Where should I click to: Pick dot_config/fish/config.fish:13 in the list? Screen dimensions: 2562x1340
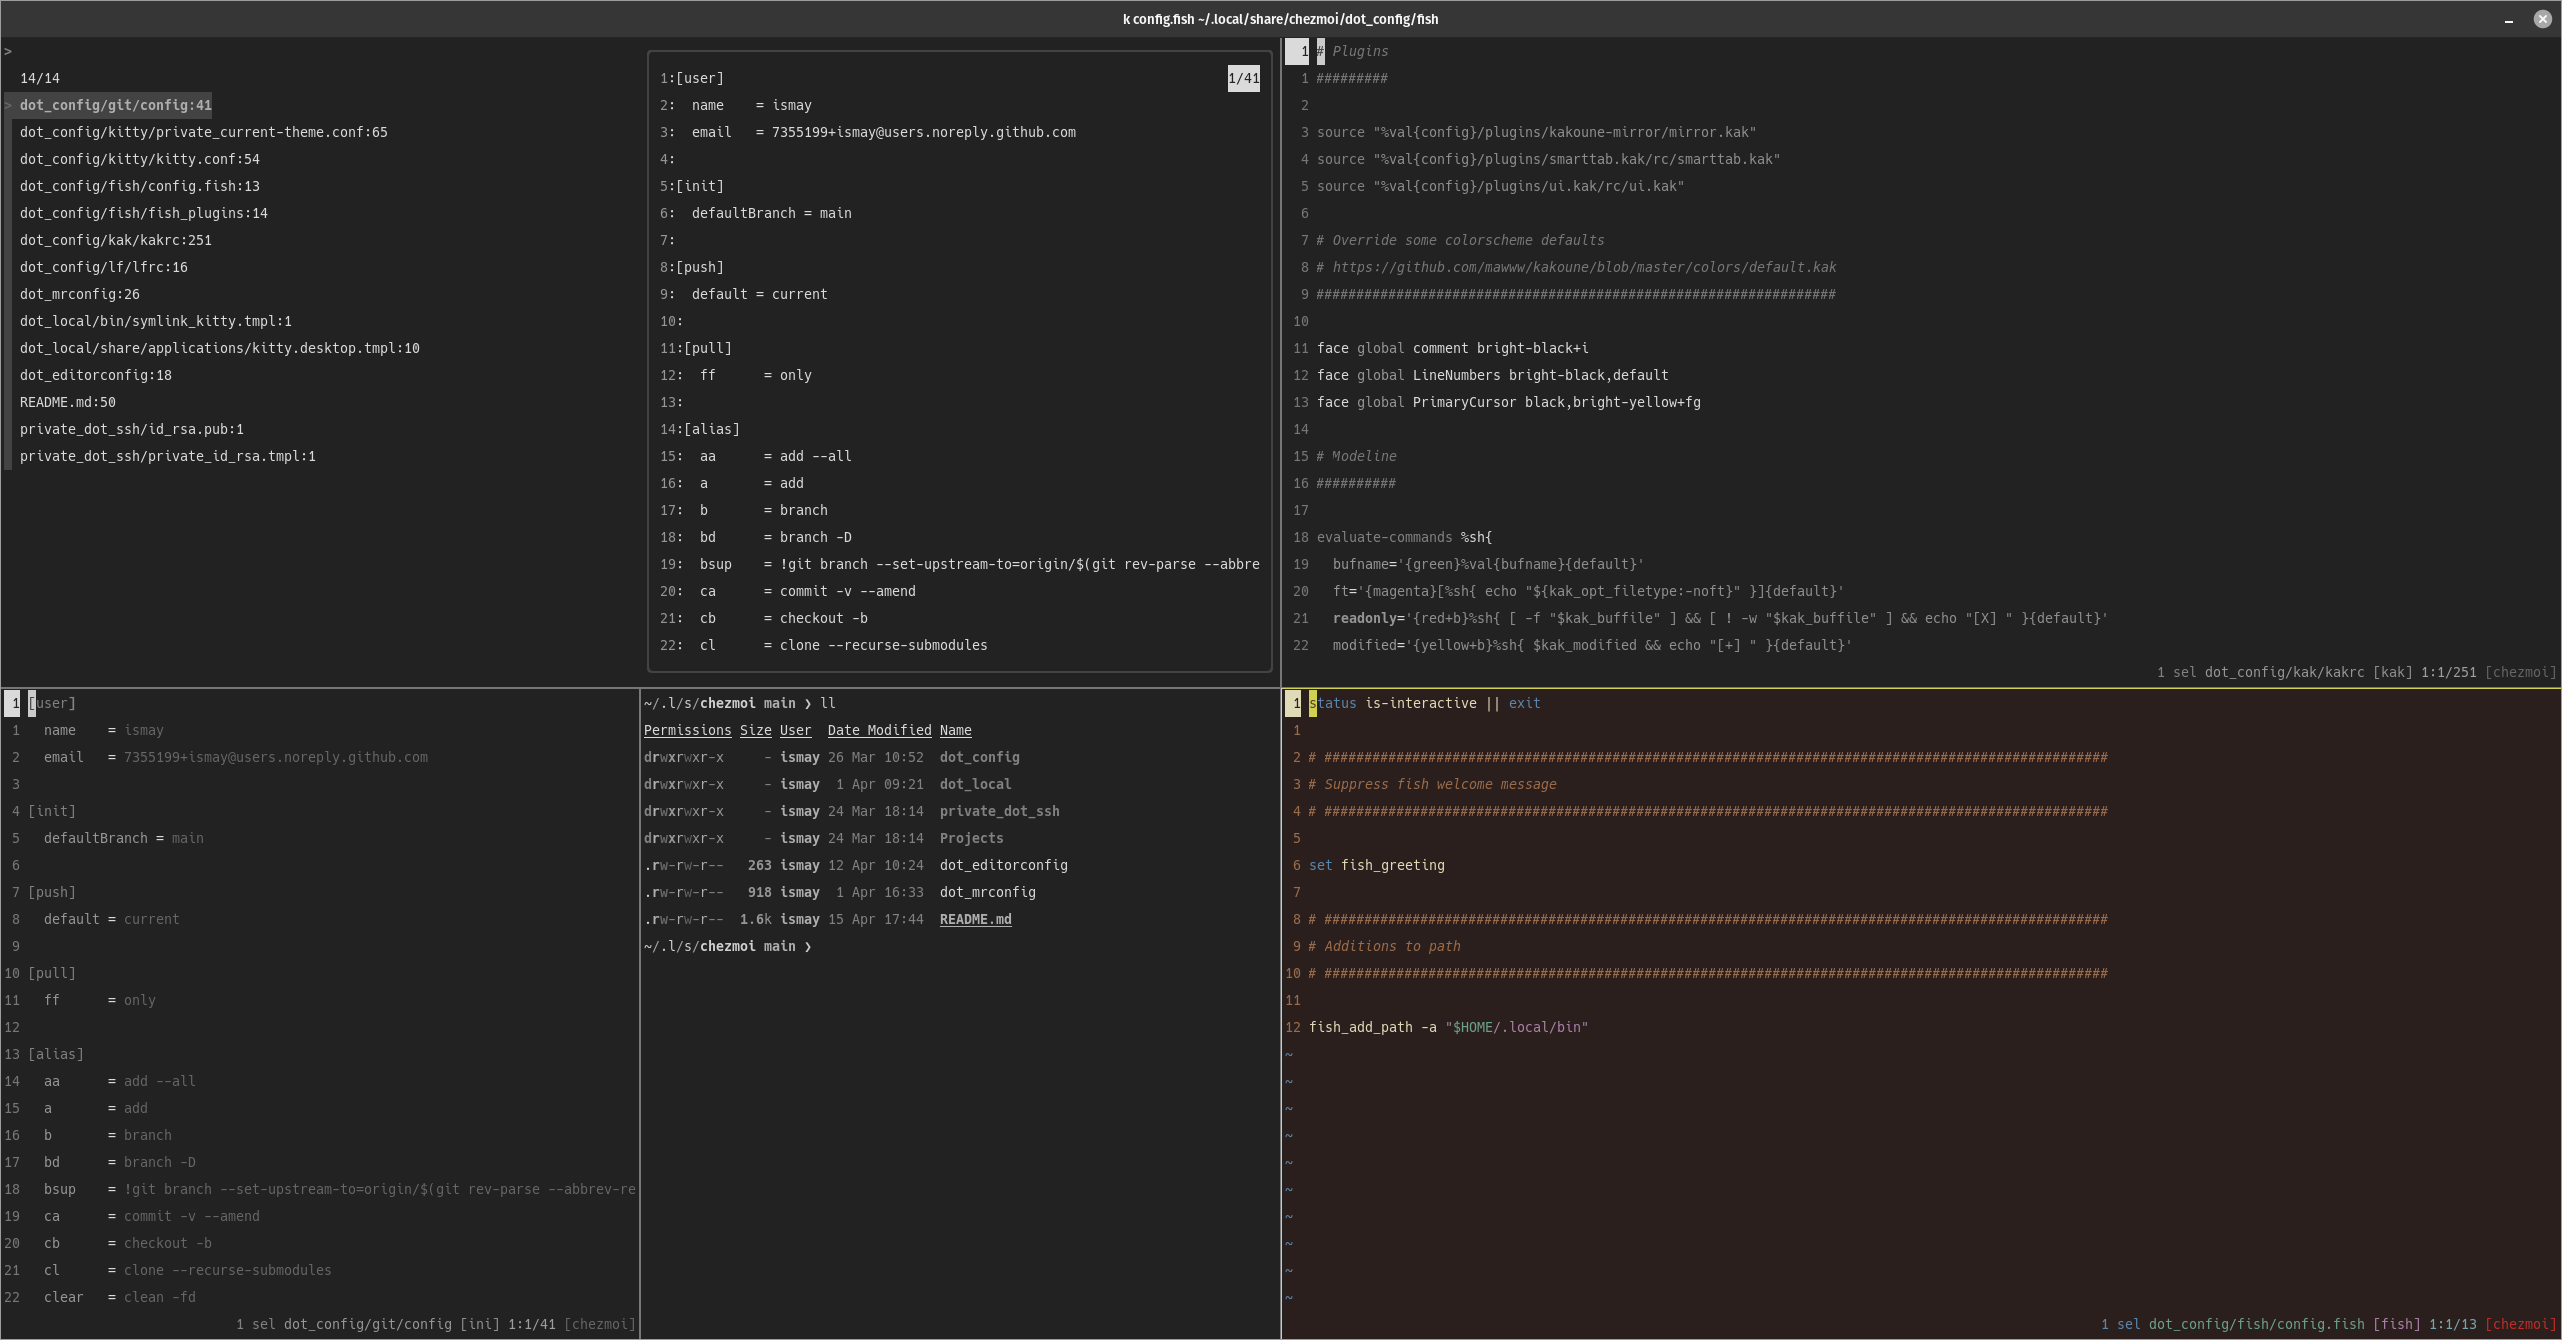(x=140, y=186)
